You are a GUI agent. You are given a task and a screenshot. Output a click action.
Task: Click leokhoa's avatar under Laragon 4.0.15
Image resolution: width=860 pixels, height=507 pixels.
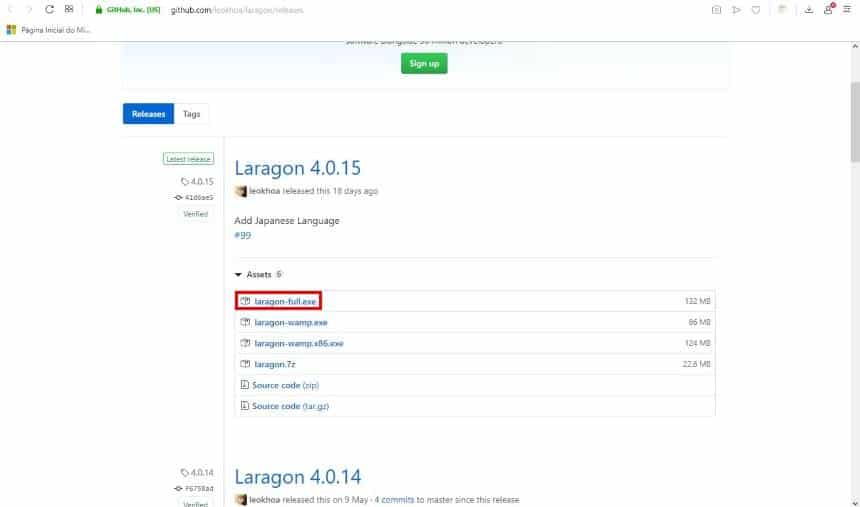coord(241,191)
